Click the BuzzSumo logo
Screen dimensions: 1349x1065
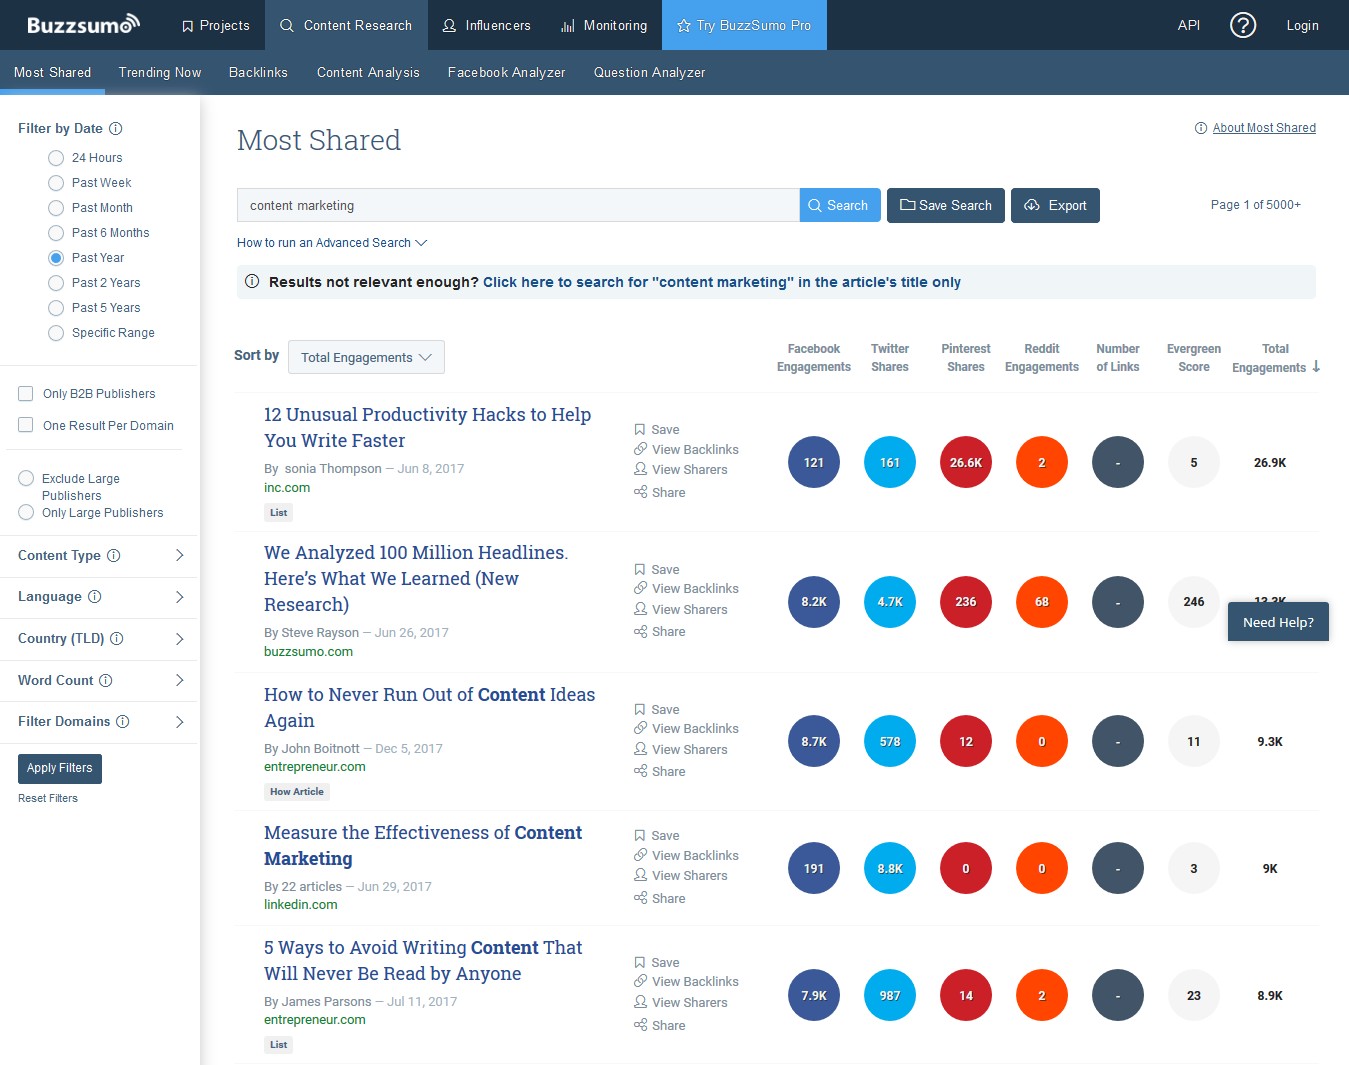pos(83,25)
